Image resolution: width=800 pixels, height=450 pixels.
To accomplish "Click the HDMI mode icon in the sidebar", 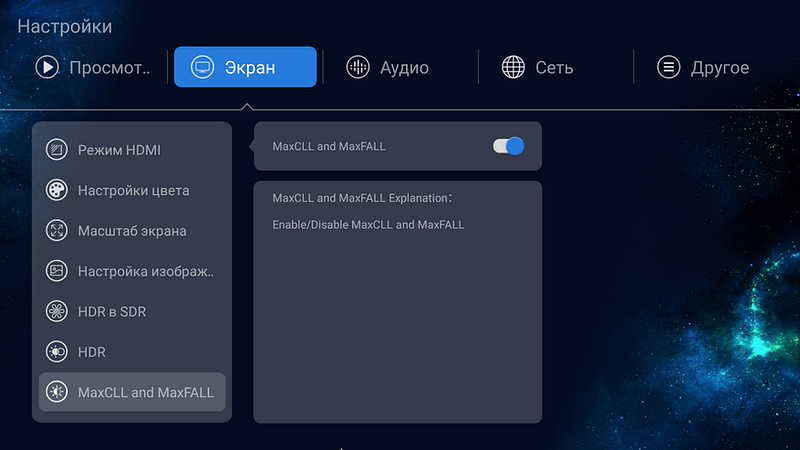I will [x=57, y=150].
